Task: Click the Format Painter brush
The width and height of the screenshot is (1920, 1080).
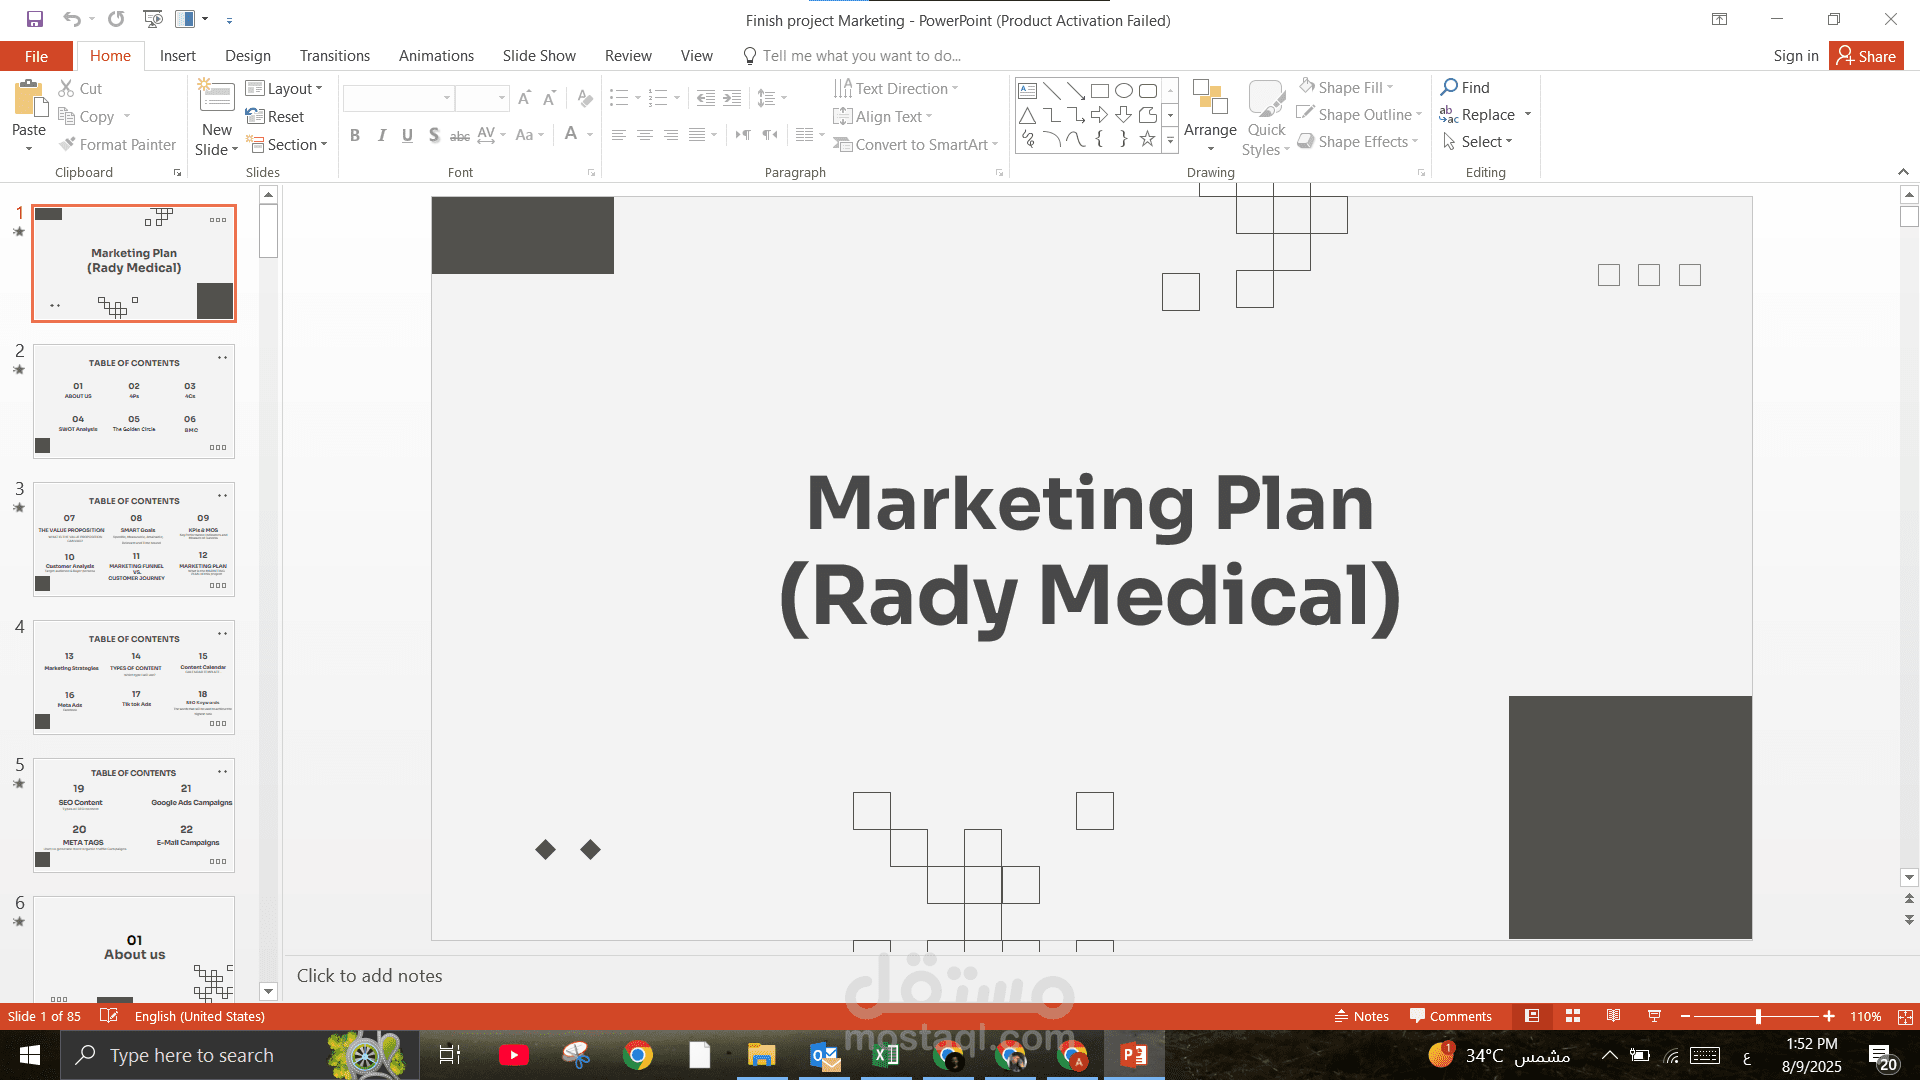Action: (x=117, y=144)
